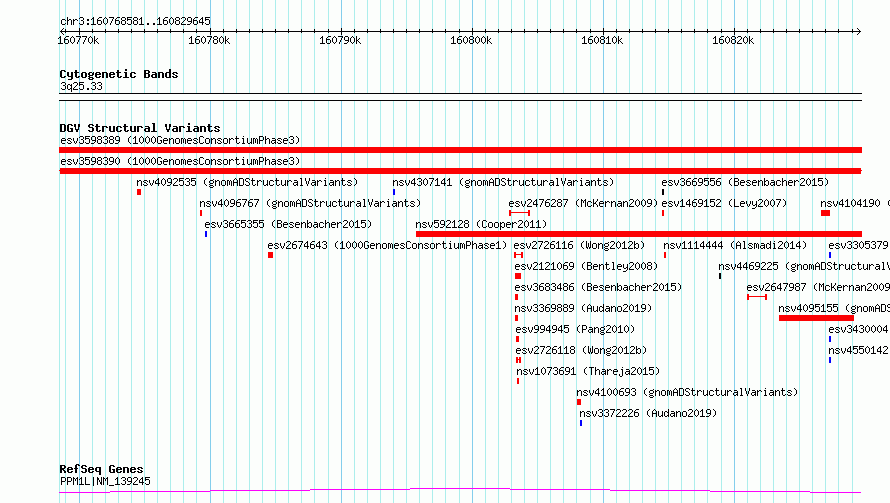Select esv3430004 variant label

859,329
